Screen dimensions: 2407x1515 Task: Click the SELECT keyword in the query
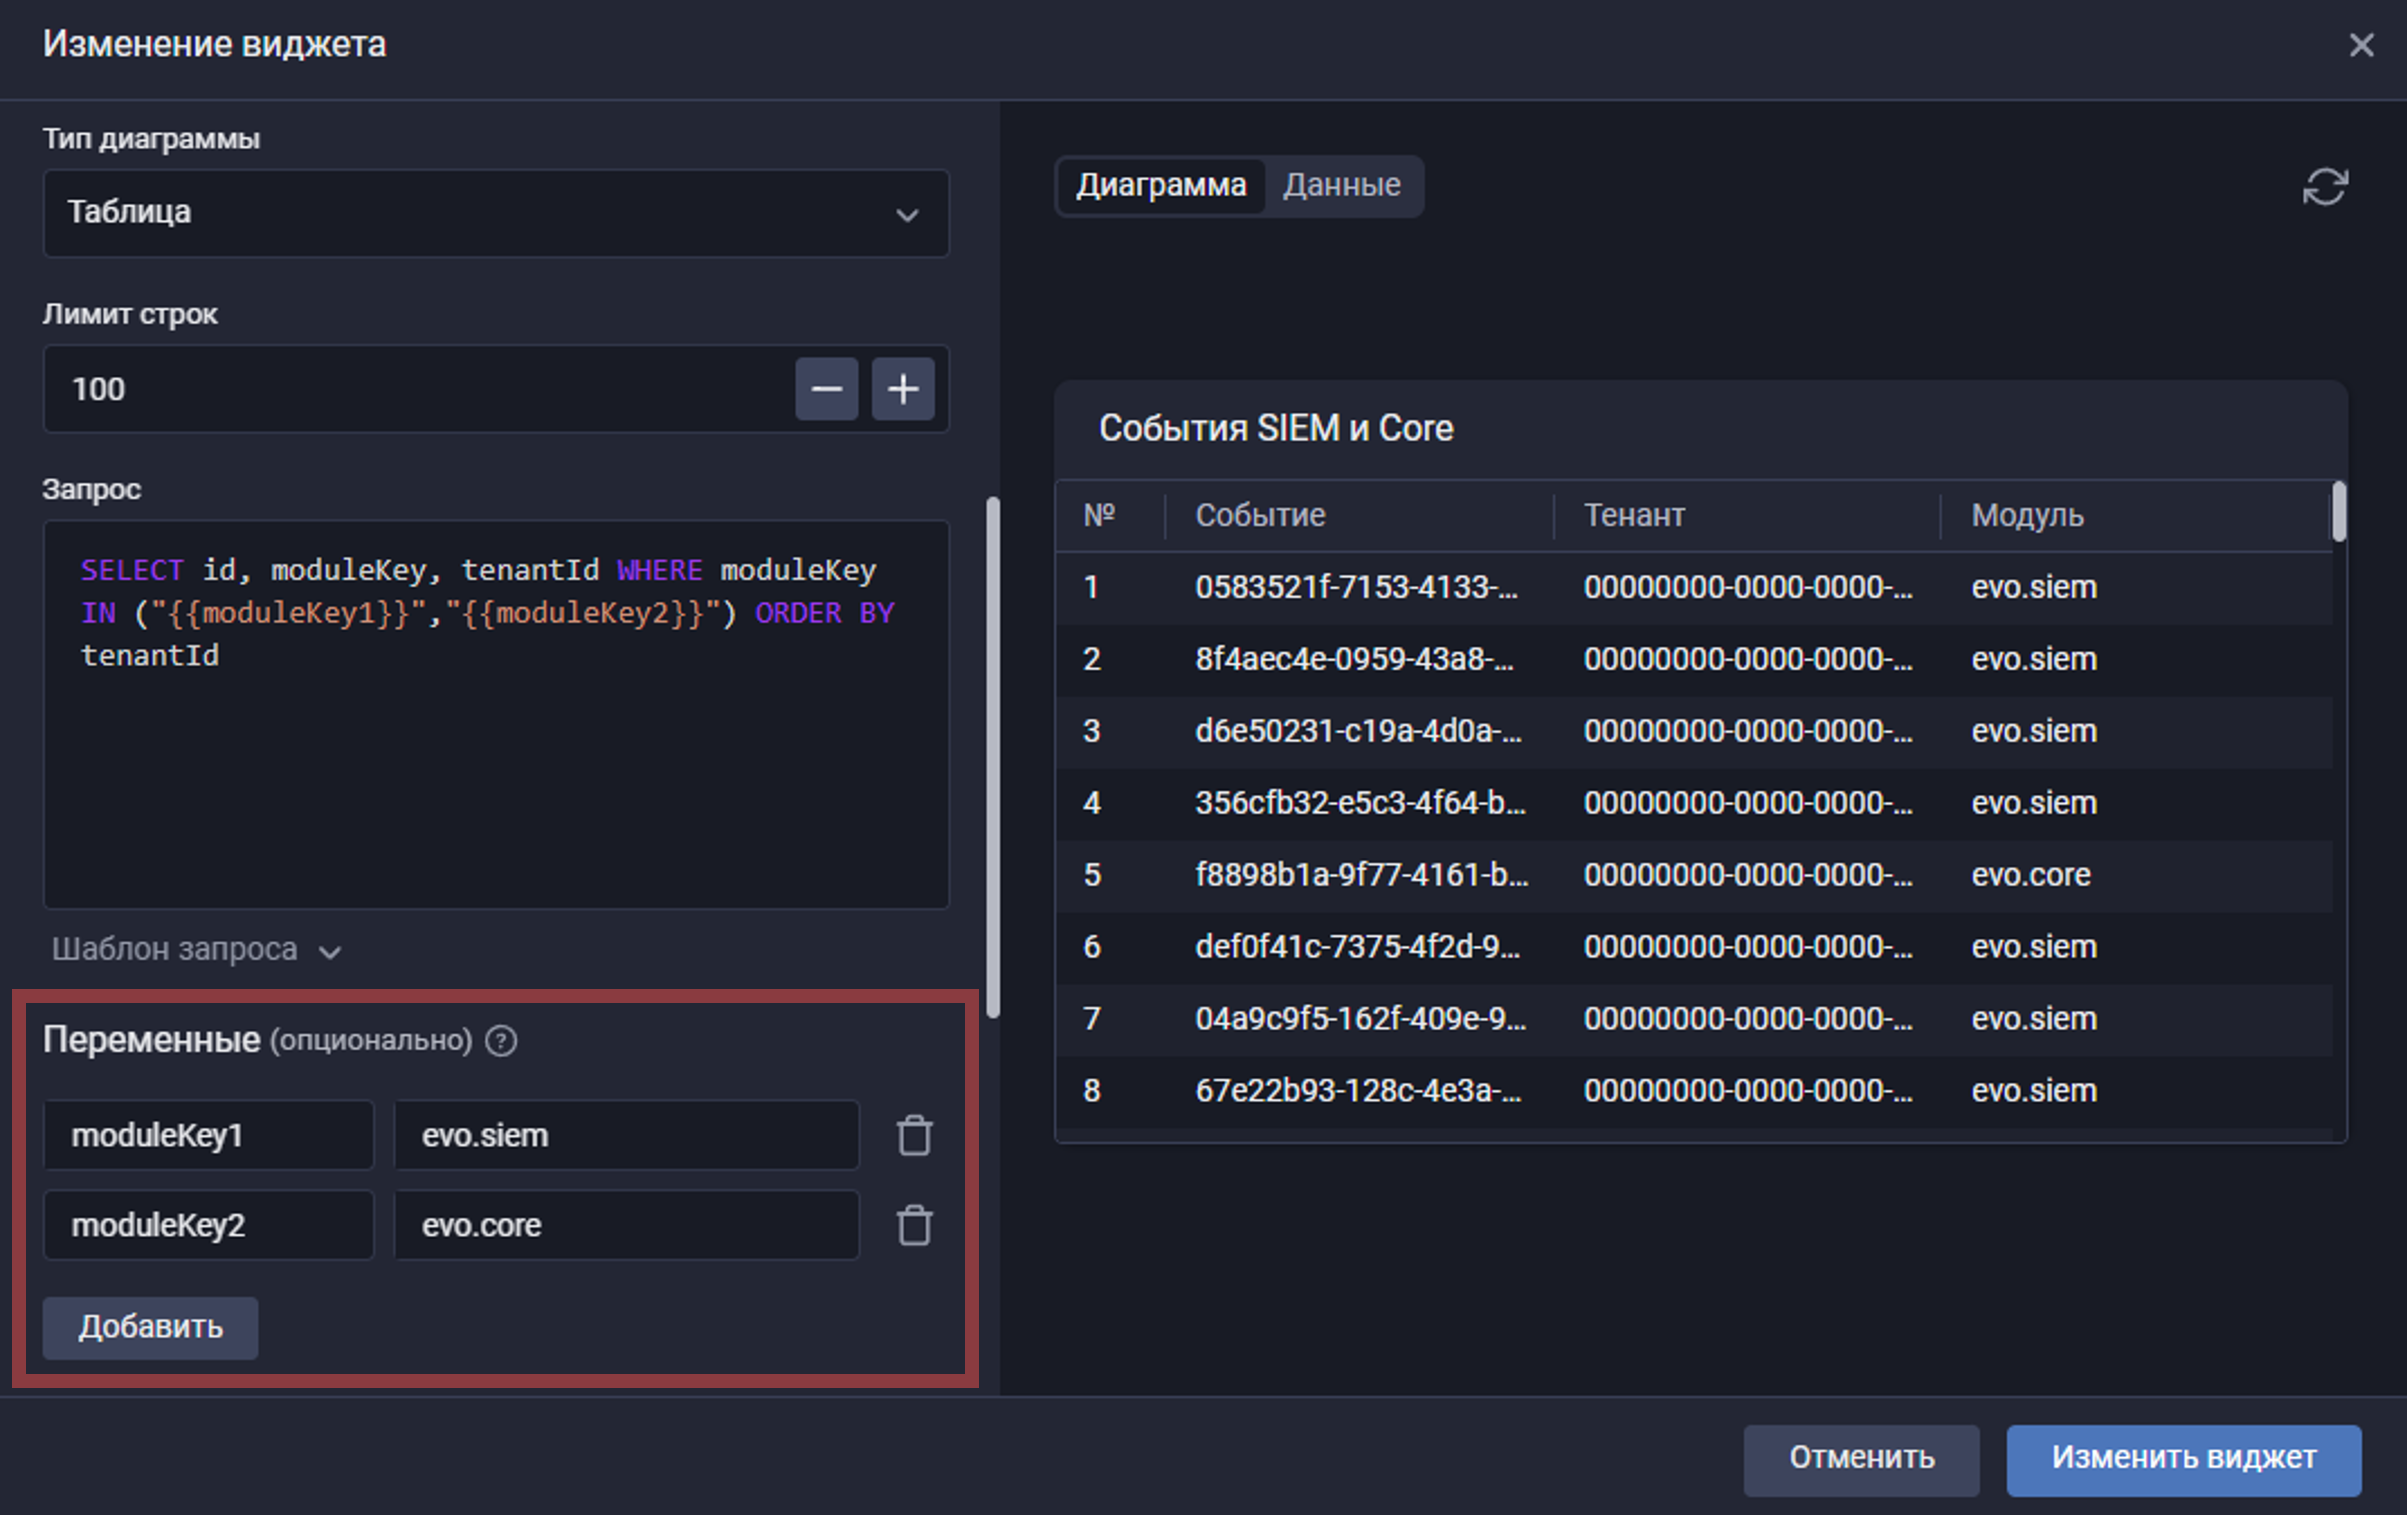(x=132, y=571)
